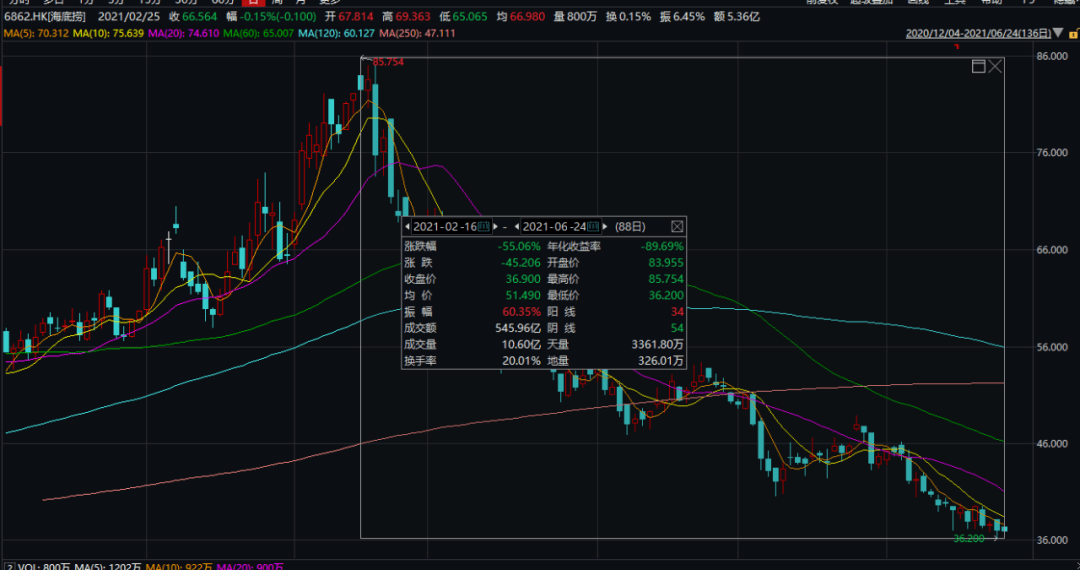Open the calendar picker for start date 2021-02-16
This screenshot has width=1080, height=570.
point(484,226)
